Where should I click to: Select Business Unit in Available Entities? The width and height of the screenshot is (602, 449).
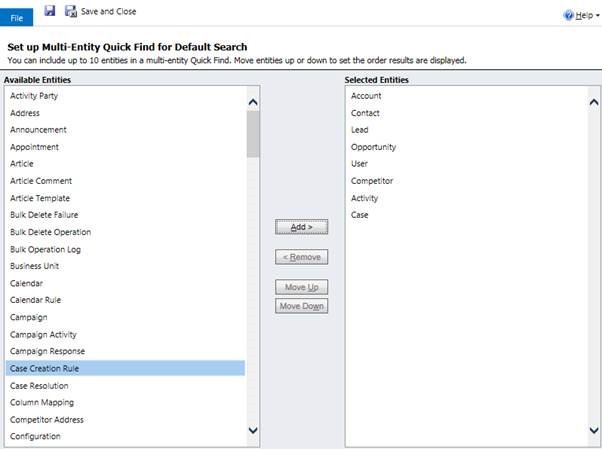coord(34,266)
